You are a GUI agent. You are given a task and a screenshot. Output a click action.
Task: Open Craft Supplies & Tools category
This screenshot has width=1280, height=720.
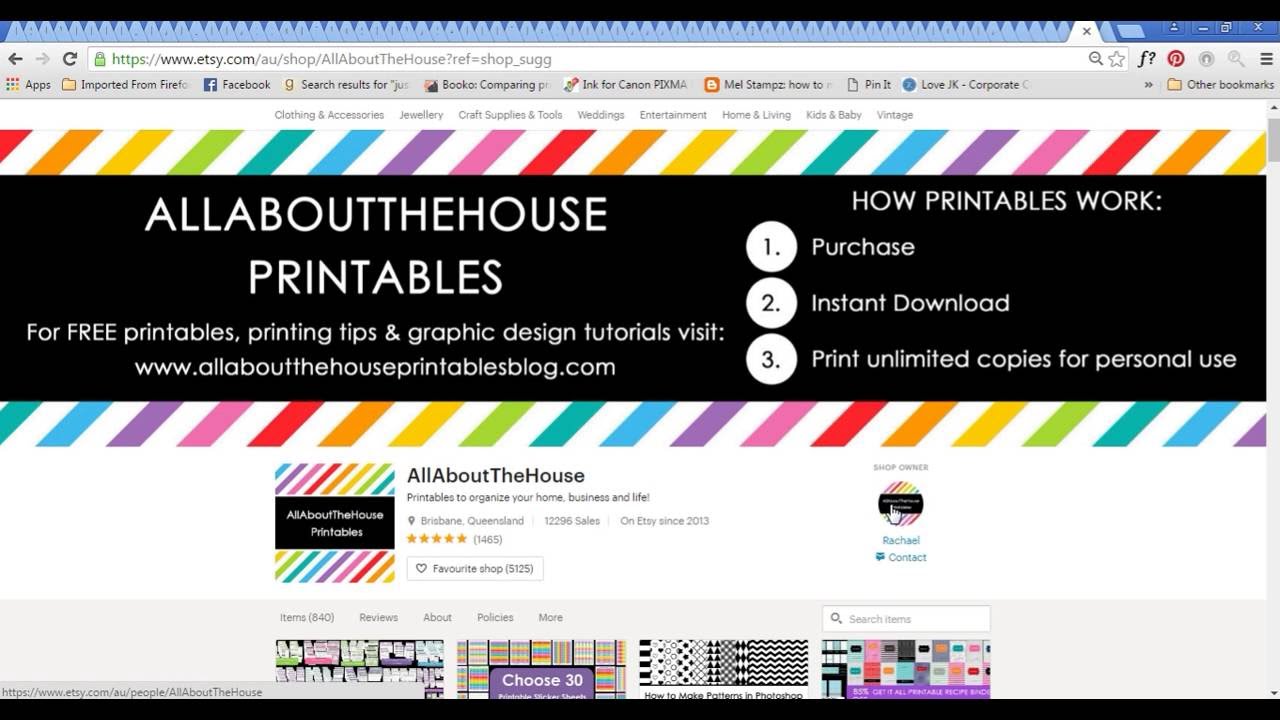pyautogui.click(x=510, y=115)
